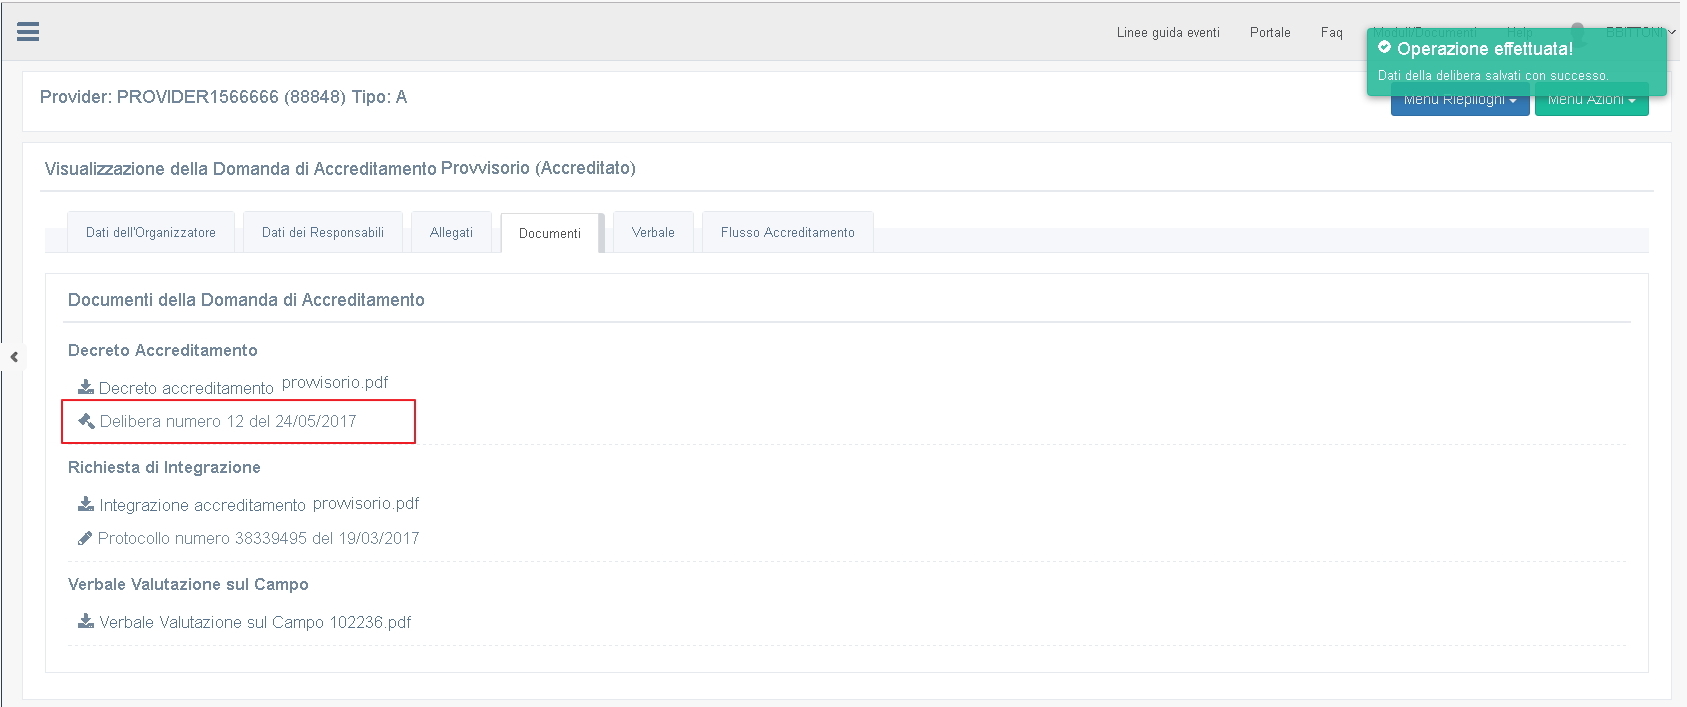Screen dimensions: 1687x707
Task: Click the checkmark icon in success notification
Action: pos(1384,47)
